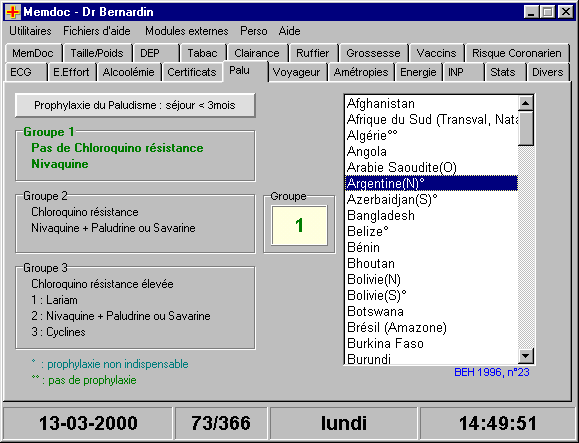The width and height of the screenshot is (579, 443).
Task: Select the Alcoolémie tab
Action: 129,72
